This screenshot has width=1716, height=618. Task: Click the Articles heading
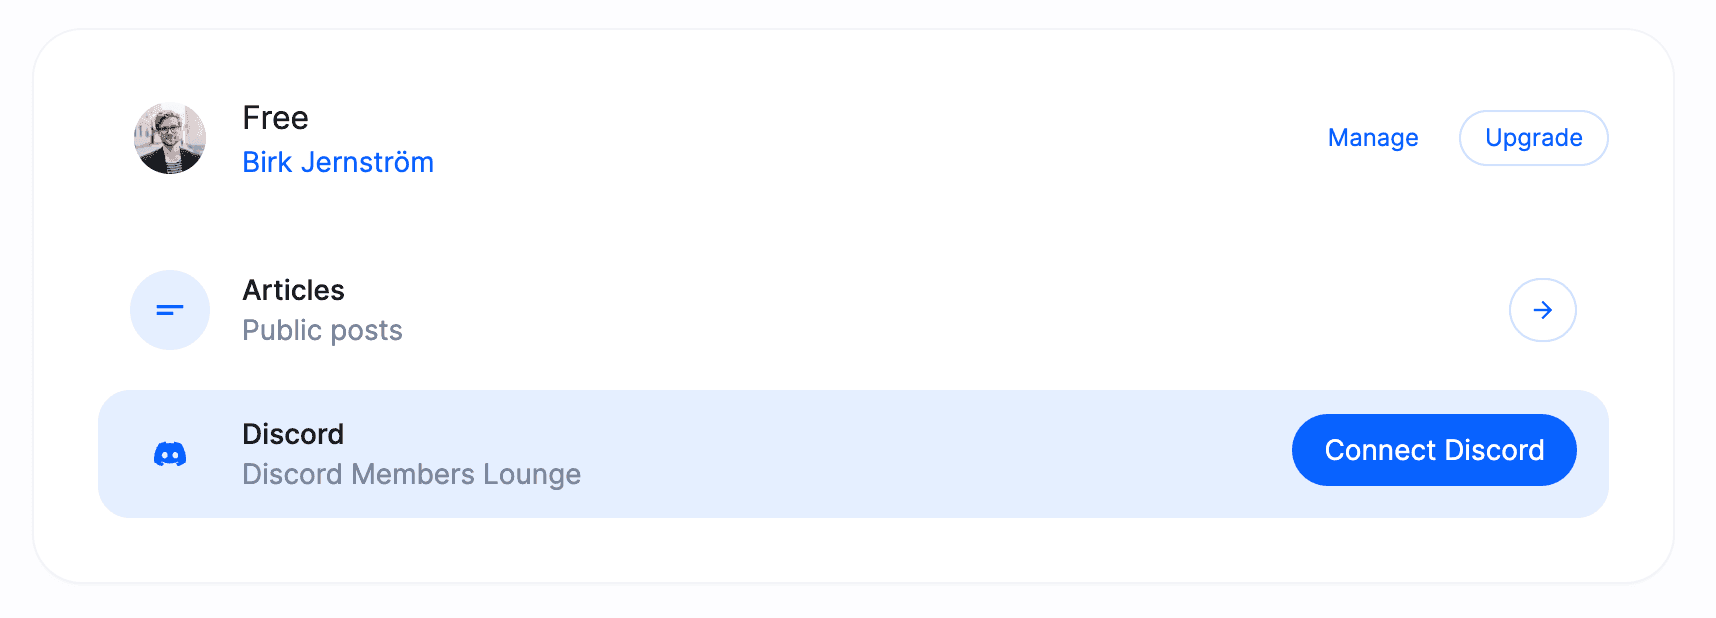pyautogui.click(x=294, y=290)
